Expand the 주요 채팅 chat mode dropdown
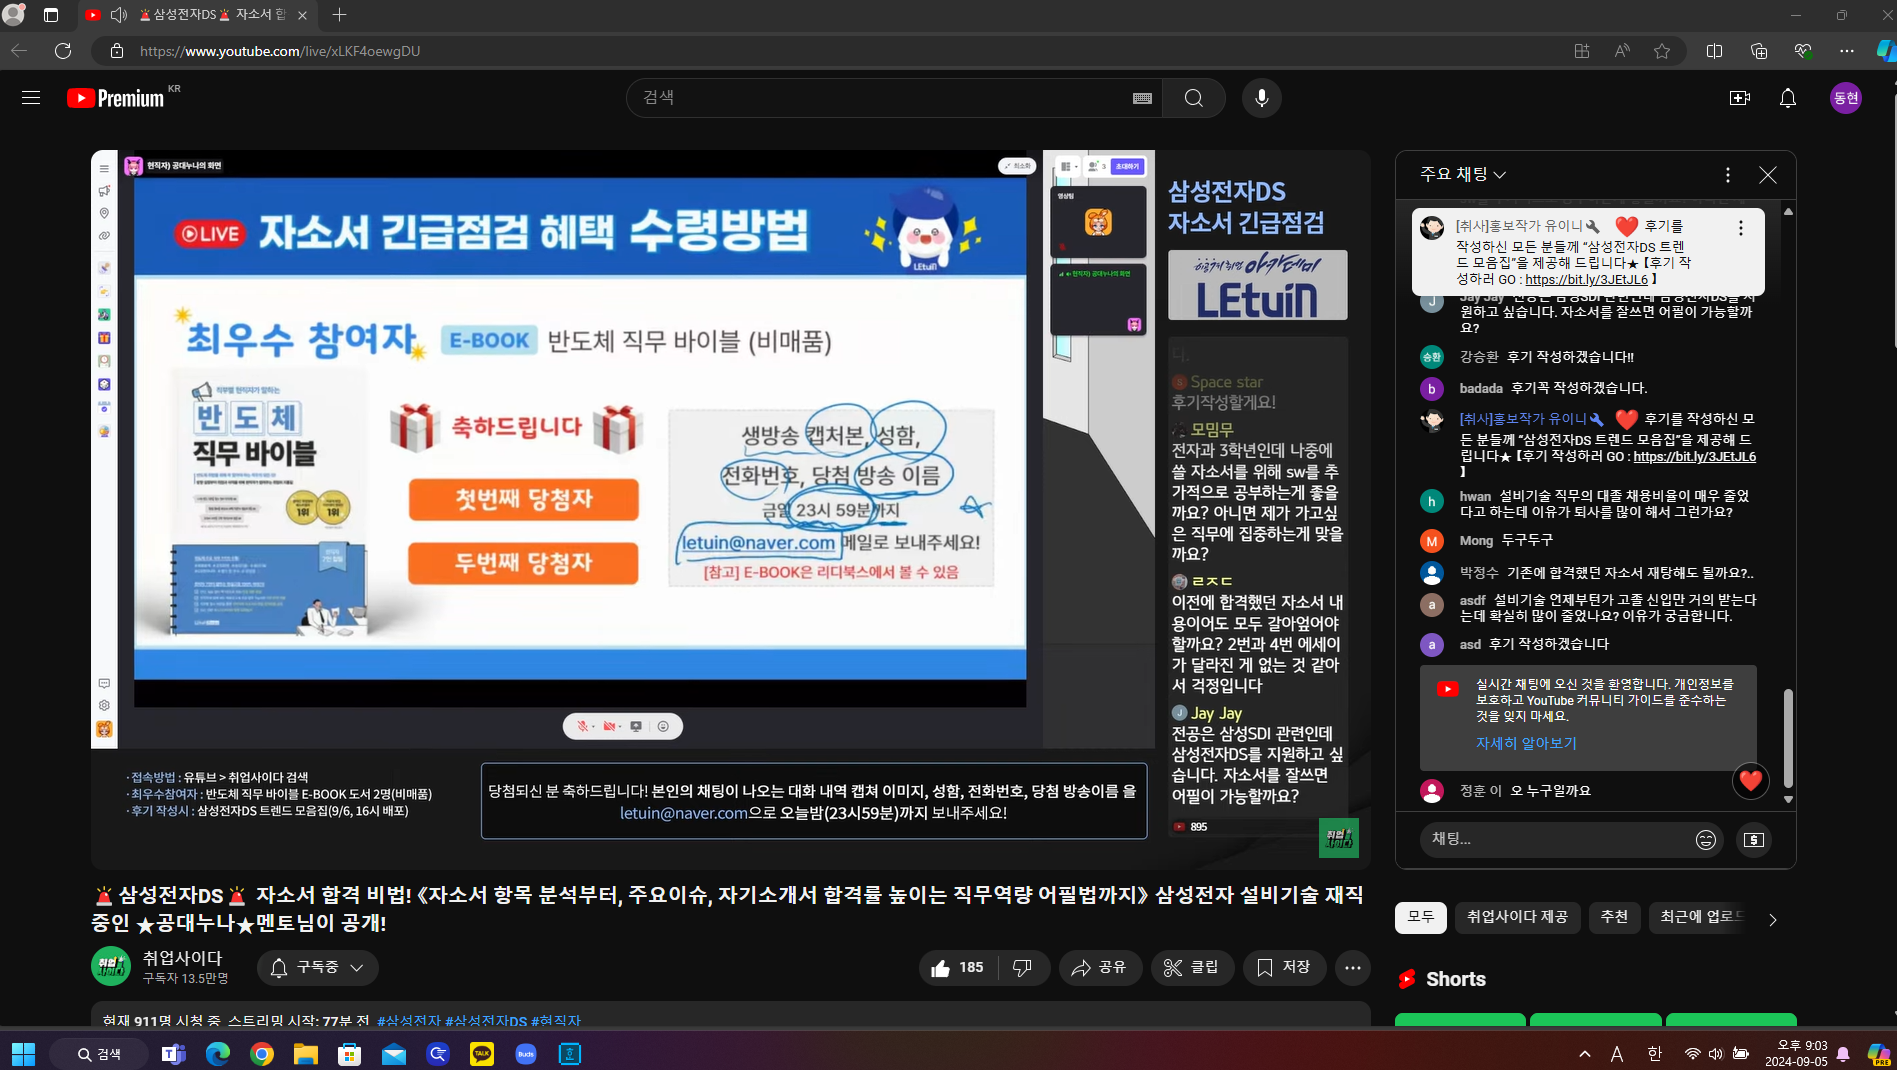The image size is (1897, 1070). 1462,175
